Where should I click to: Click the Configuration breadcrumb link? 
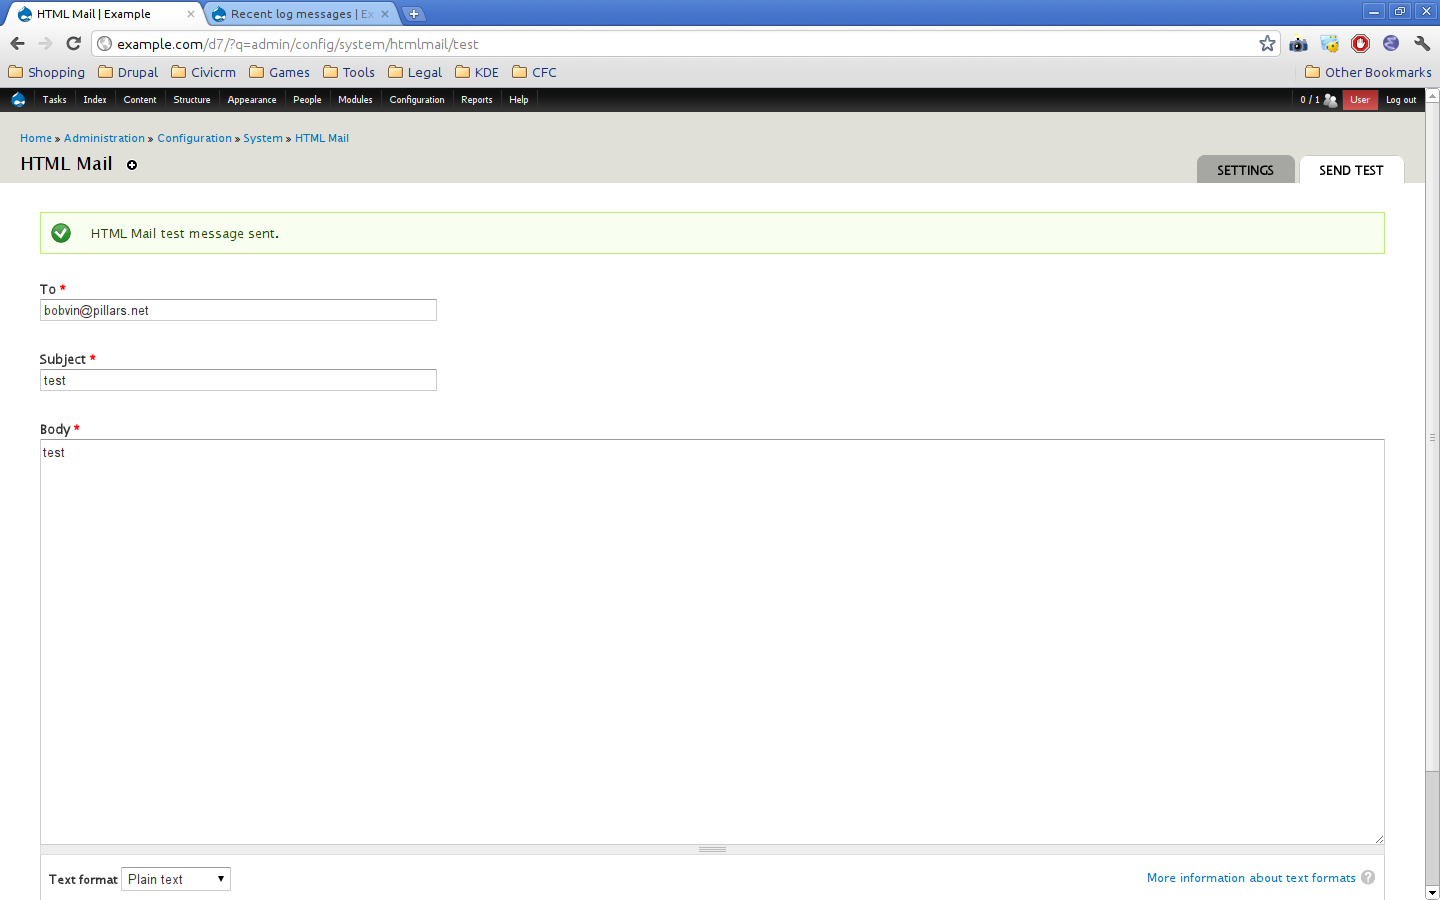tap(194, 138)
